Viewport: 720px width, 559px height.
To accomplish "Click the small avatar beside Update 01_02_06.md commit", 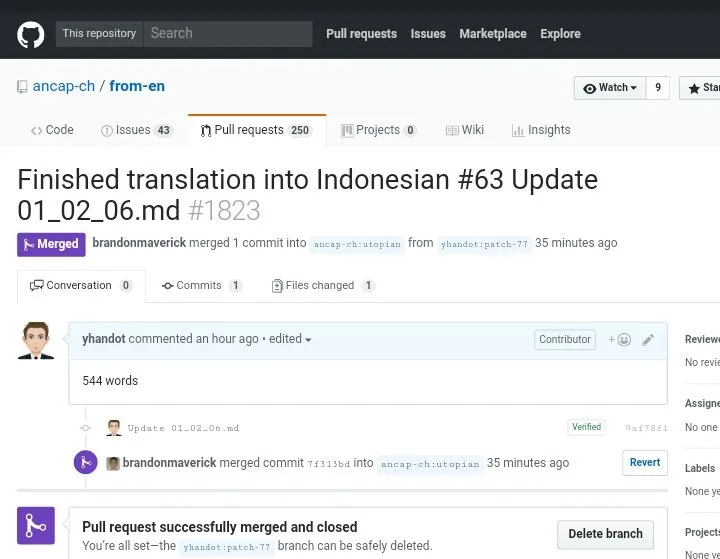I will pyautogui.click(x=114, y=428).
